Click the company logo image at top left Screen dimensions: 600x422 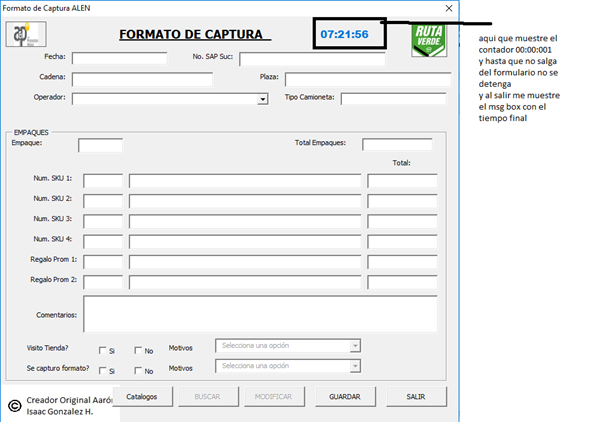point(26,34)
